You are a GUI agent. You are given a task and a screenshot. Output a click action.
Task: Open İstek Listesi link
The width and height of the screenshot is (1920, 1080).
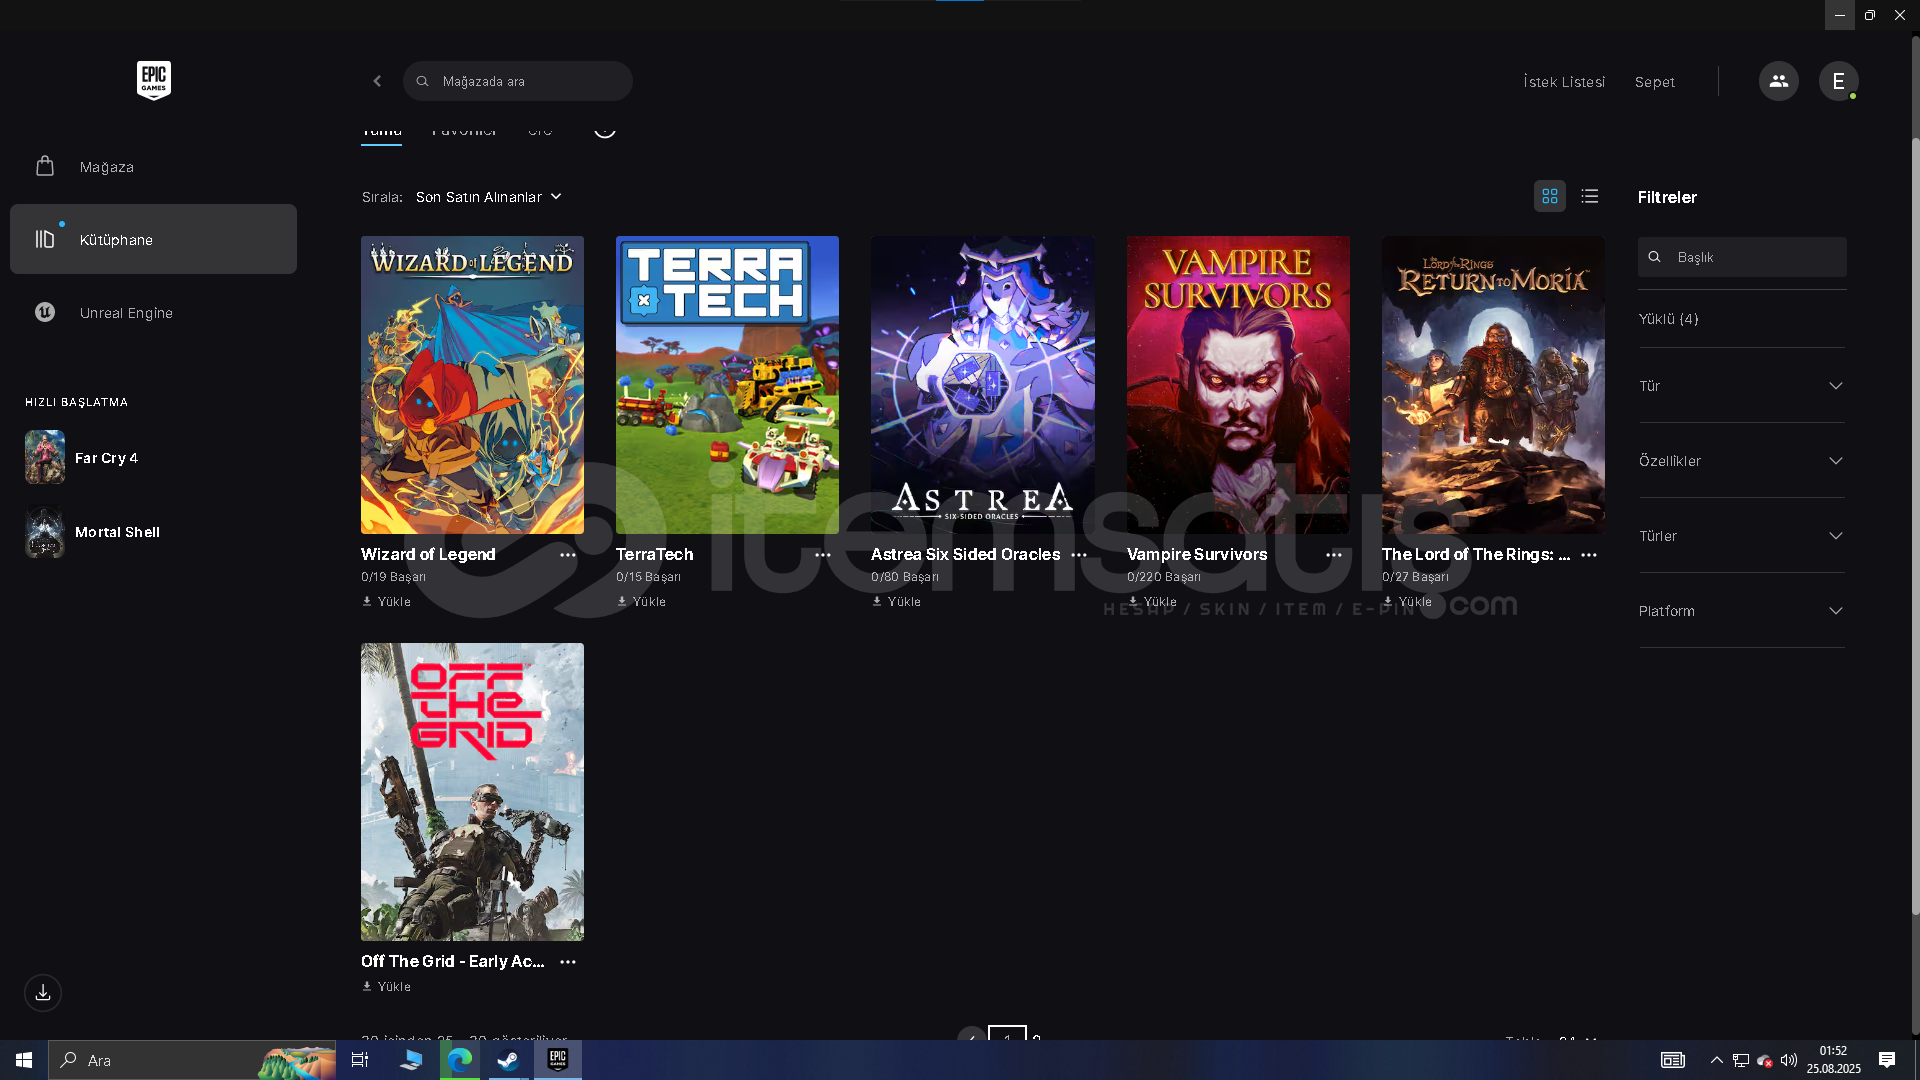(1564, 82)
